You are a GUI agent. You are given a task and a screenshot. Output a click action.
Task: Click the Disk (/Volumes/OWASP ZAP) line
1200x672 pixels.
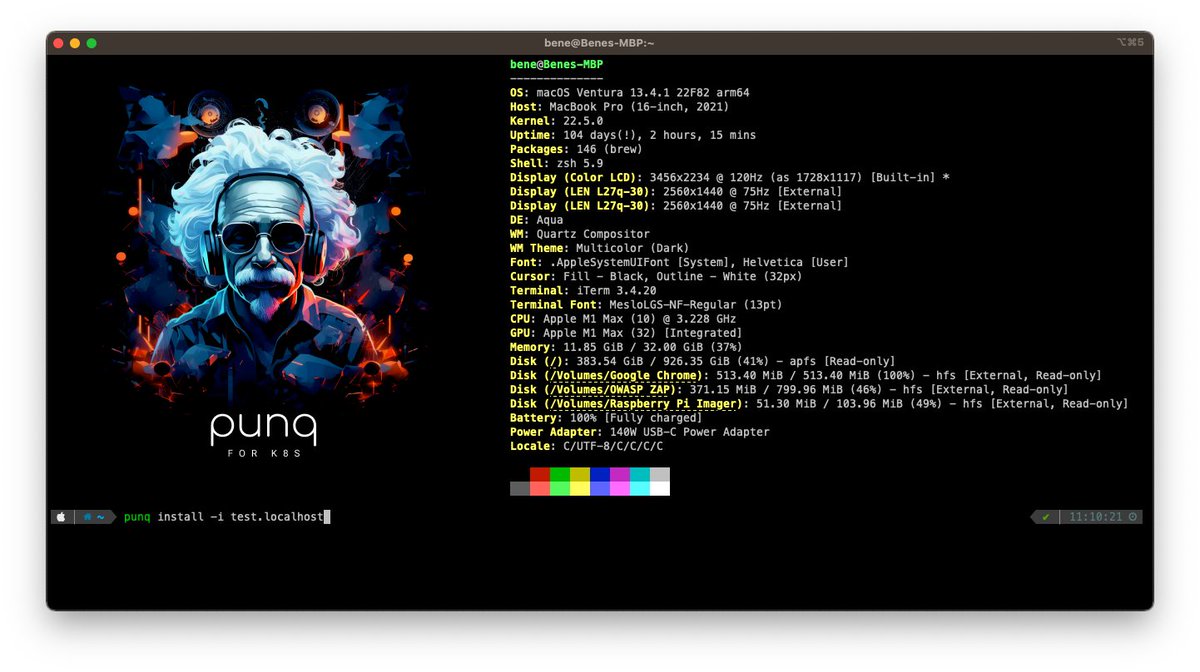[x=789, y=389]
